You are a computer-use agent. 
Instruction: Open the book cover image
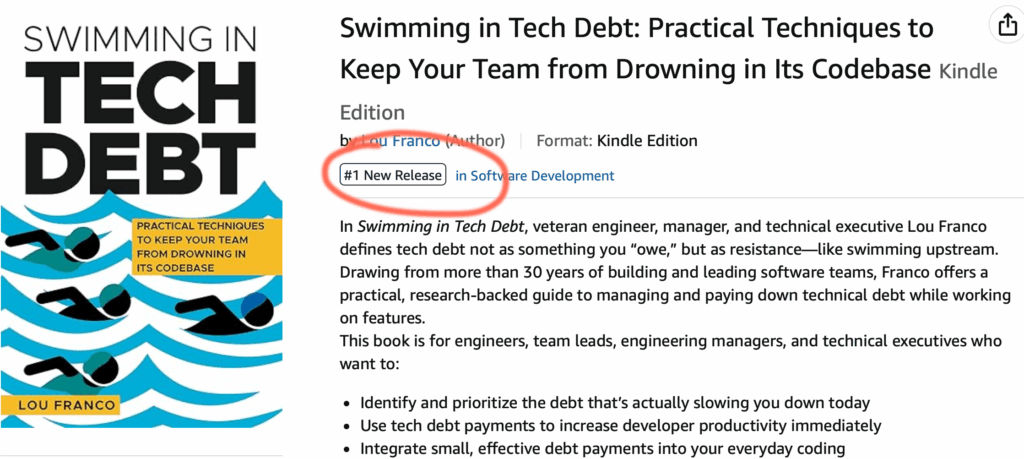[x=142, y=226]
